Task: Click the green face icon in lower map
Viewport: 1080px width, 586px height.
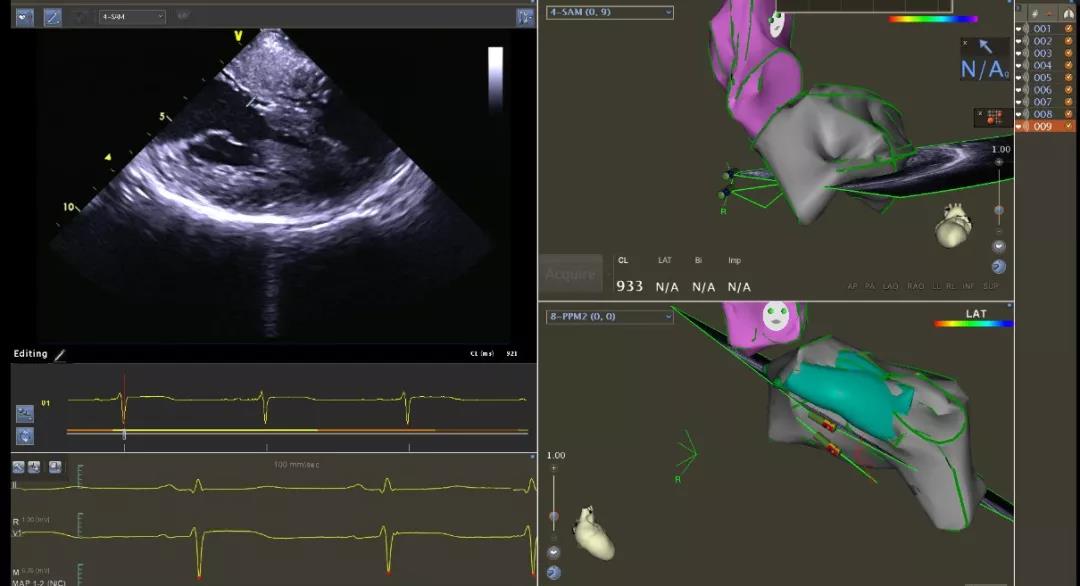Action: (x=776, y=316)
